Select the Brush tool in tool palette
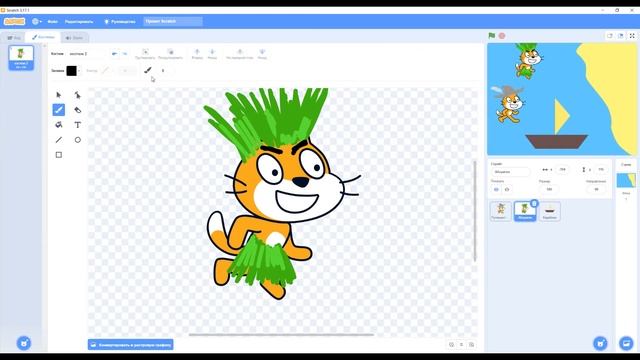The width and height of the screenshot is (640, 360). point(59,110)
